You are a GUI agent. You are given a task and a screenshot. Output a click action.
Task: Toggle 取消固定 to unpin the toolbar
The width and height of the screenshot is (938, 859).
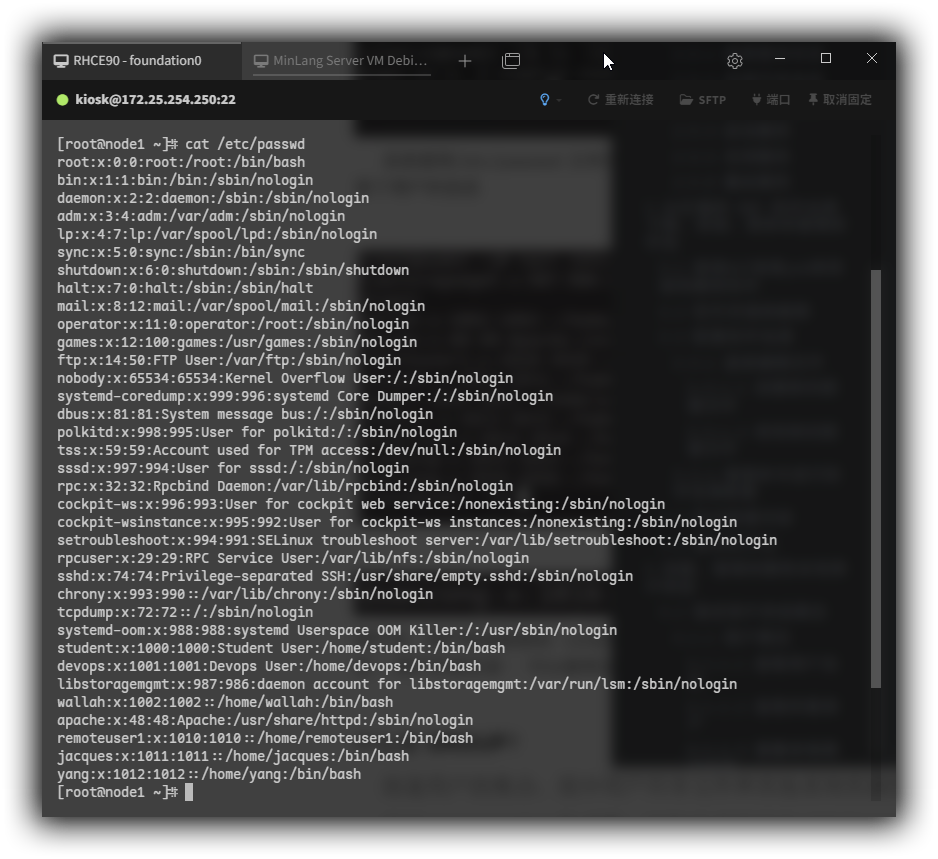click(840, 100)
